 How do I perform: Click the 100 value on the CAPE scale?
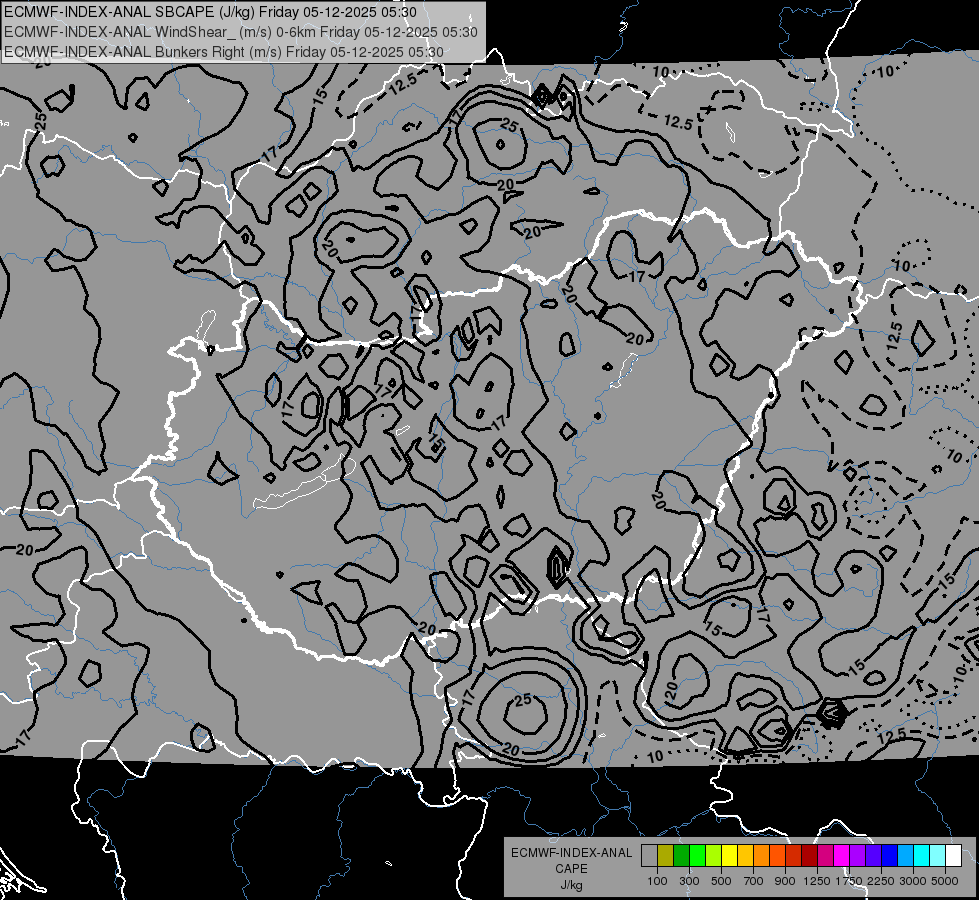coord(657,881)
